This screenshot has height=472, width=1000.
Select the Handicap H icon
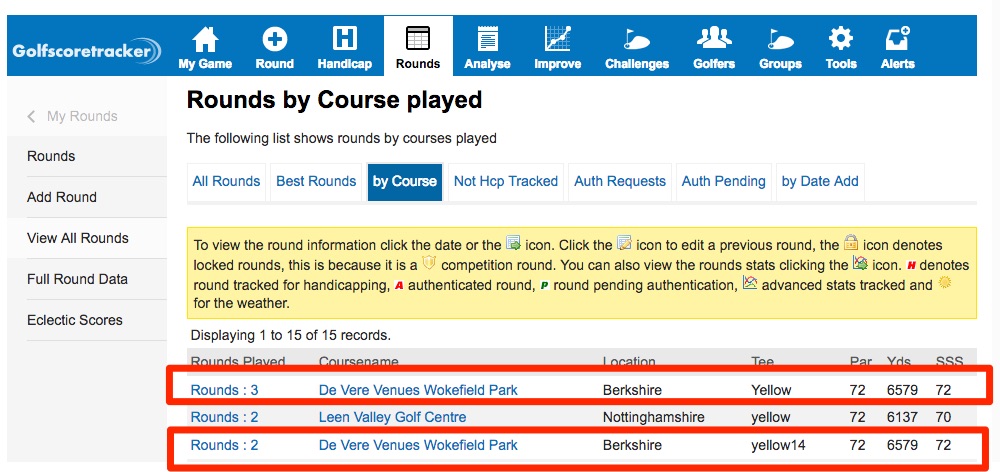pos(344,39)
